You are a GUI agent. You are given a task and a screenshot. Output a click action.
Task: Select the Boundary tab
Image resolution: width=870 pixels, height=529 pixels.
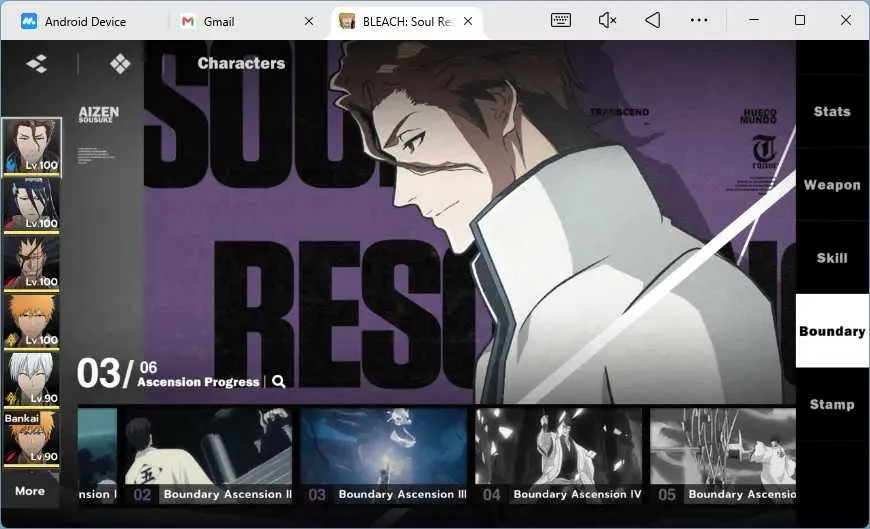832,331
